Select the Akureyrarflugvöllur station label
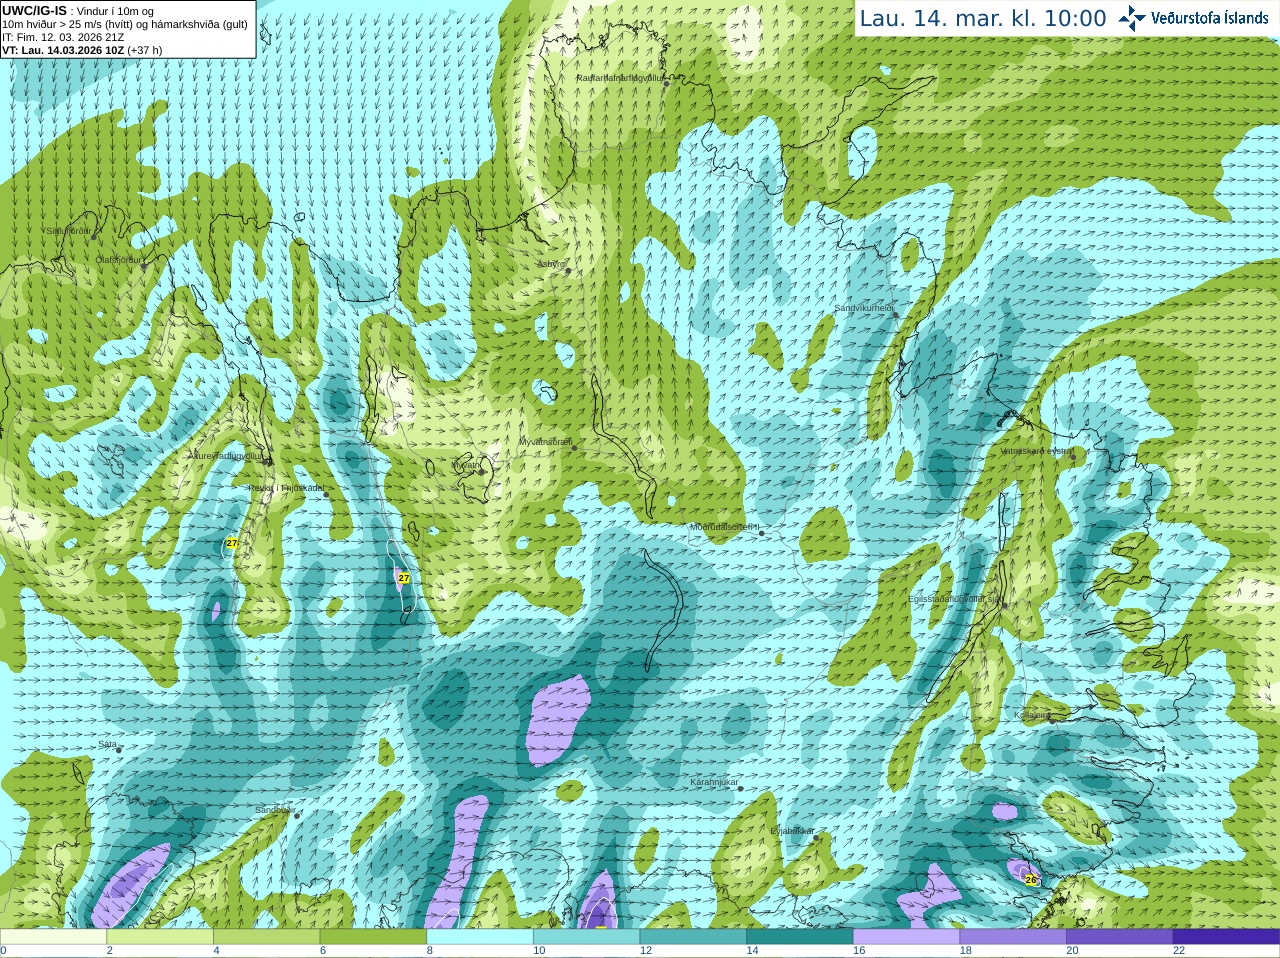This screenshot has width=1280, height=958. pyautogui.click(x=226, y=455)
